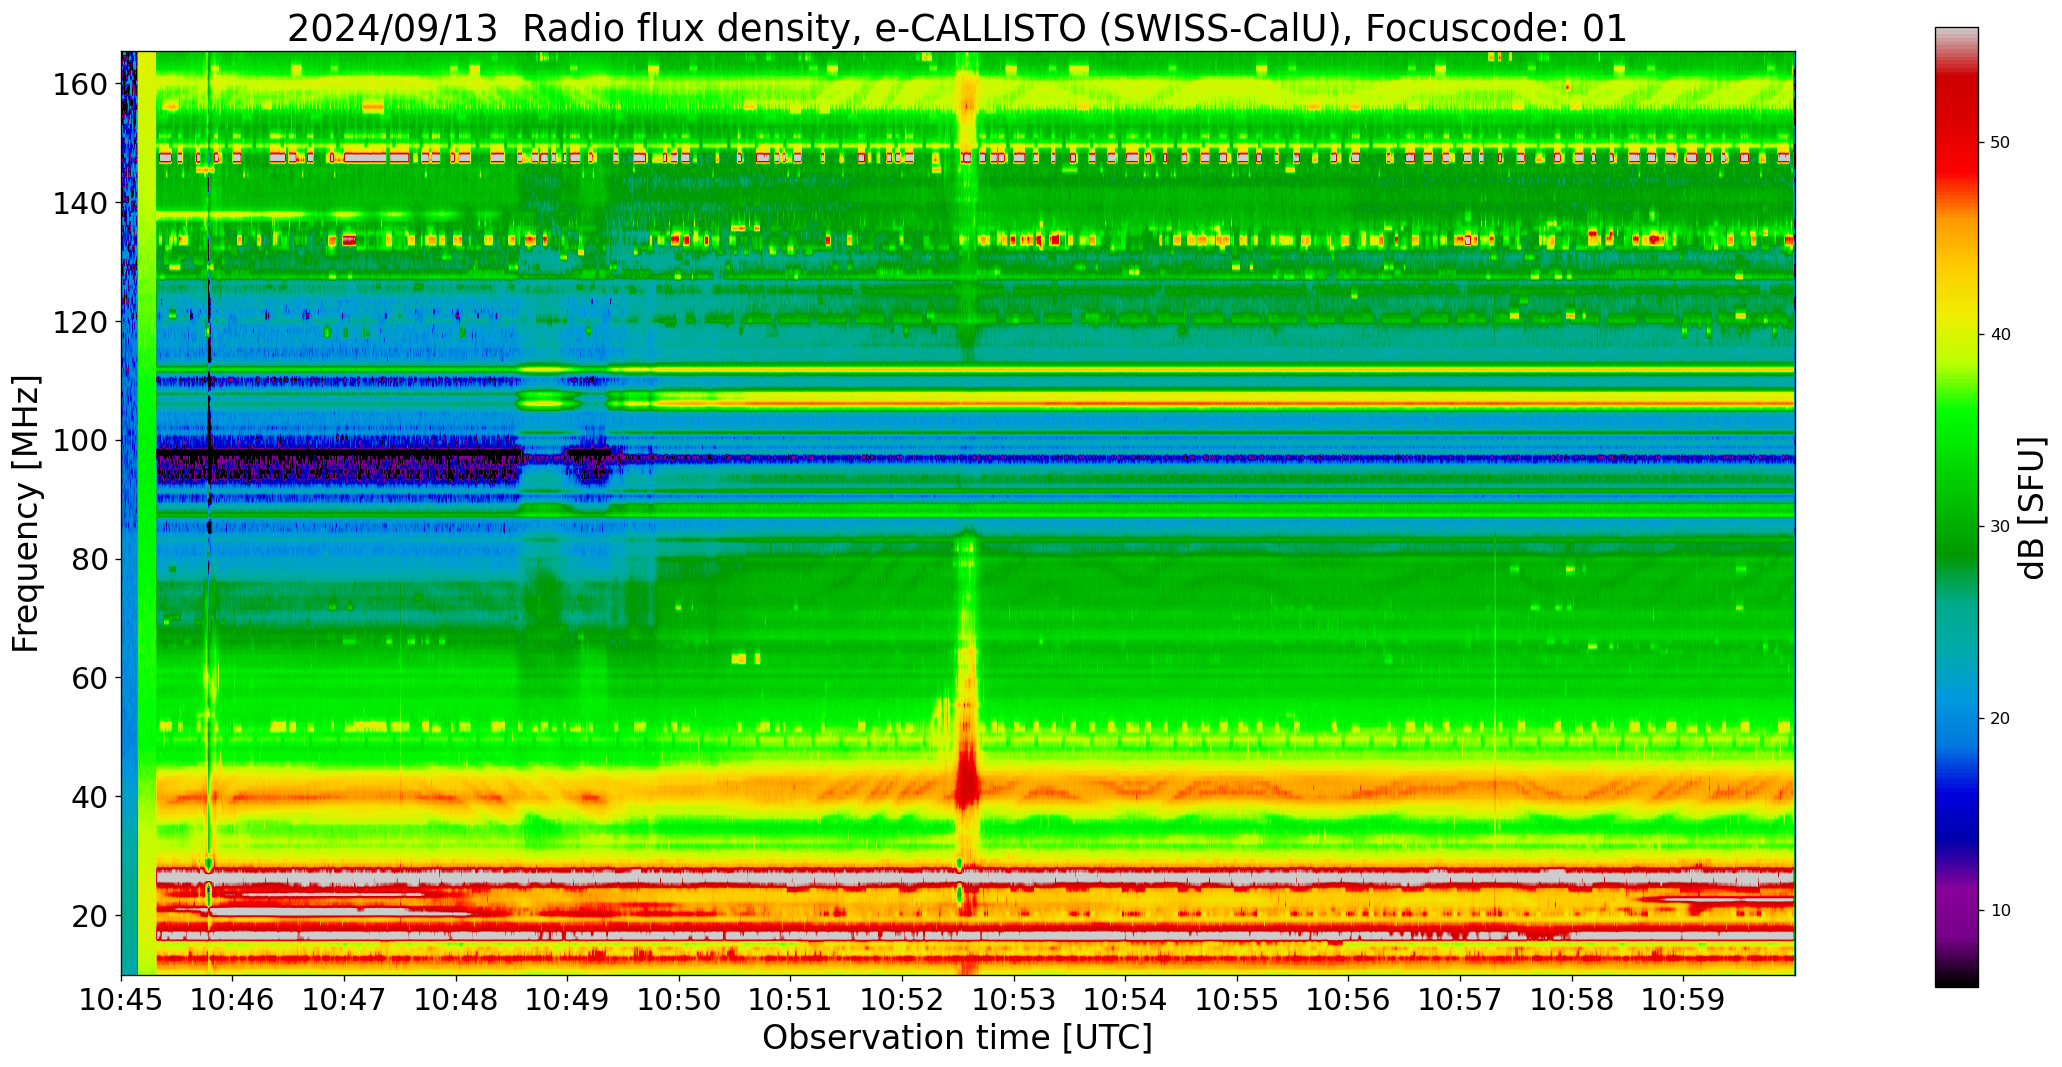2062x1067 pixels.
Task: Click the 10:51 time tick label
Action: (791, 1000)
